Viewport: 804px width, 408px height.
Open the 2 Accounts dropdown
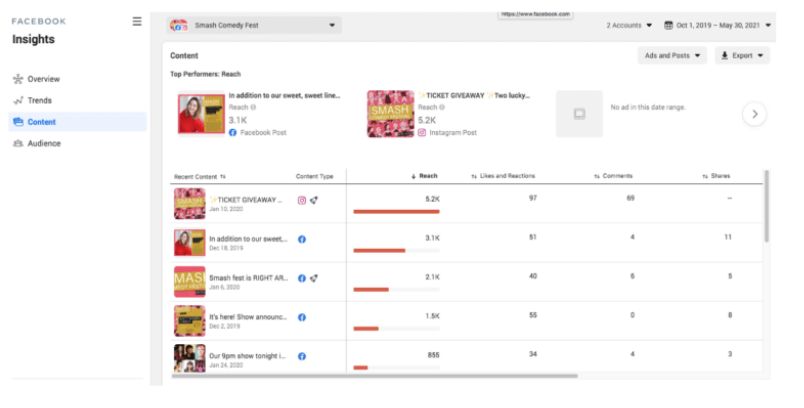pyautogui.click(x=629, y=25)
